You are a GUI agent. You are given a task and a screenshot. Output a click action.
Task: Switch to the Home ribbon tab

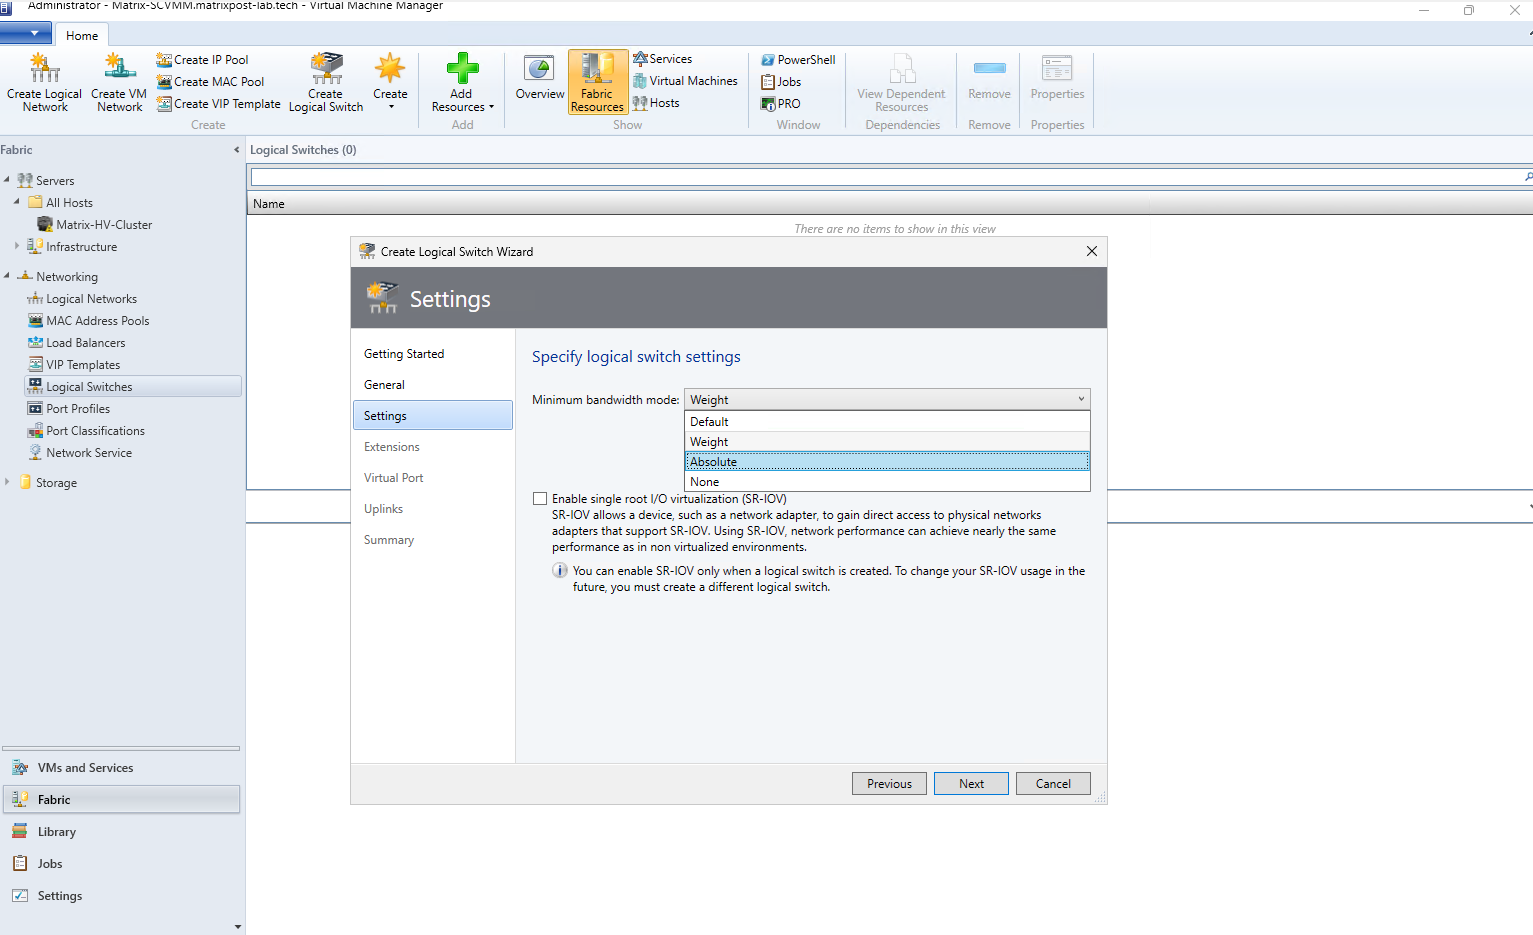[x=82, y=36]
